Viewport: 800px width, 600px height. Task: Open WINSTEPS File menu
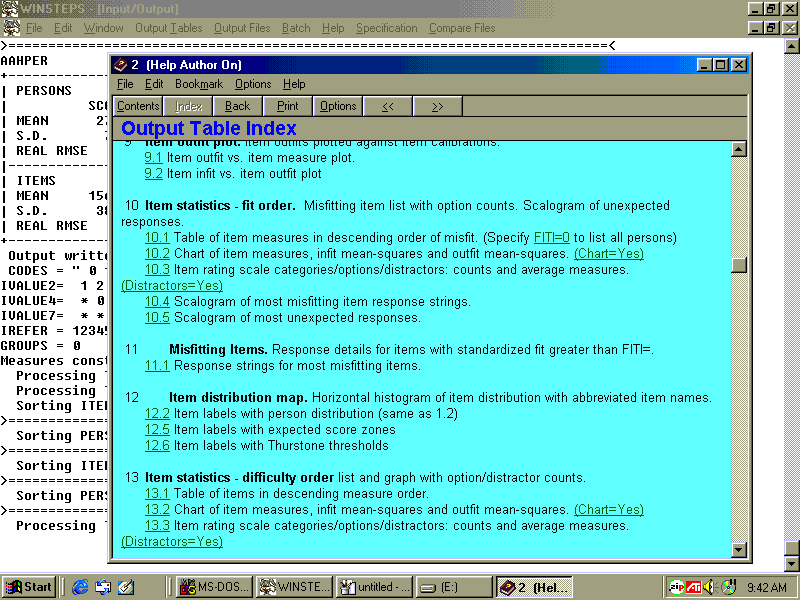pyautogui.click(x=34, y=28)
